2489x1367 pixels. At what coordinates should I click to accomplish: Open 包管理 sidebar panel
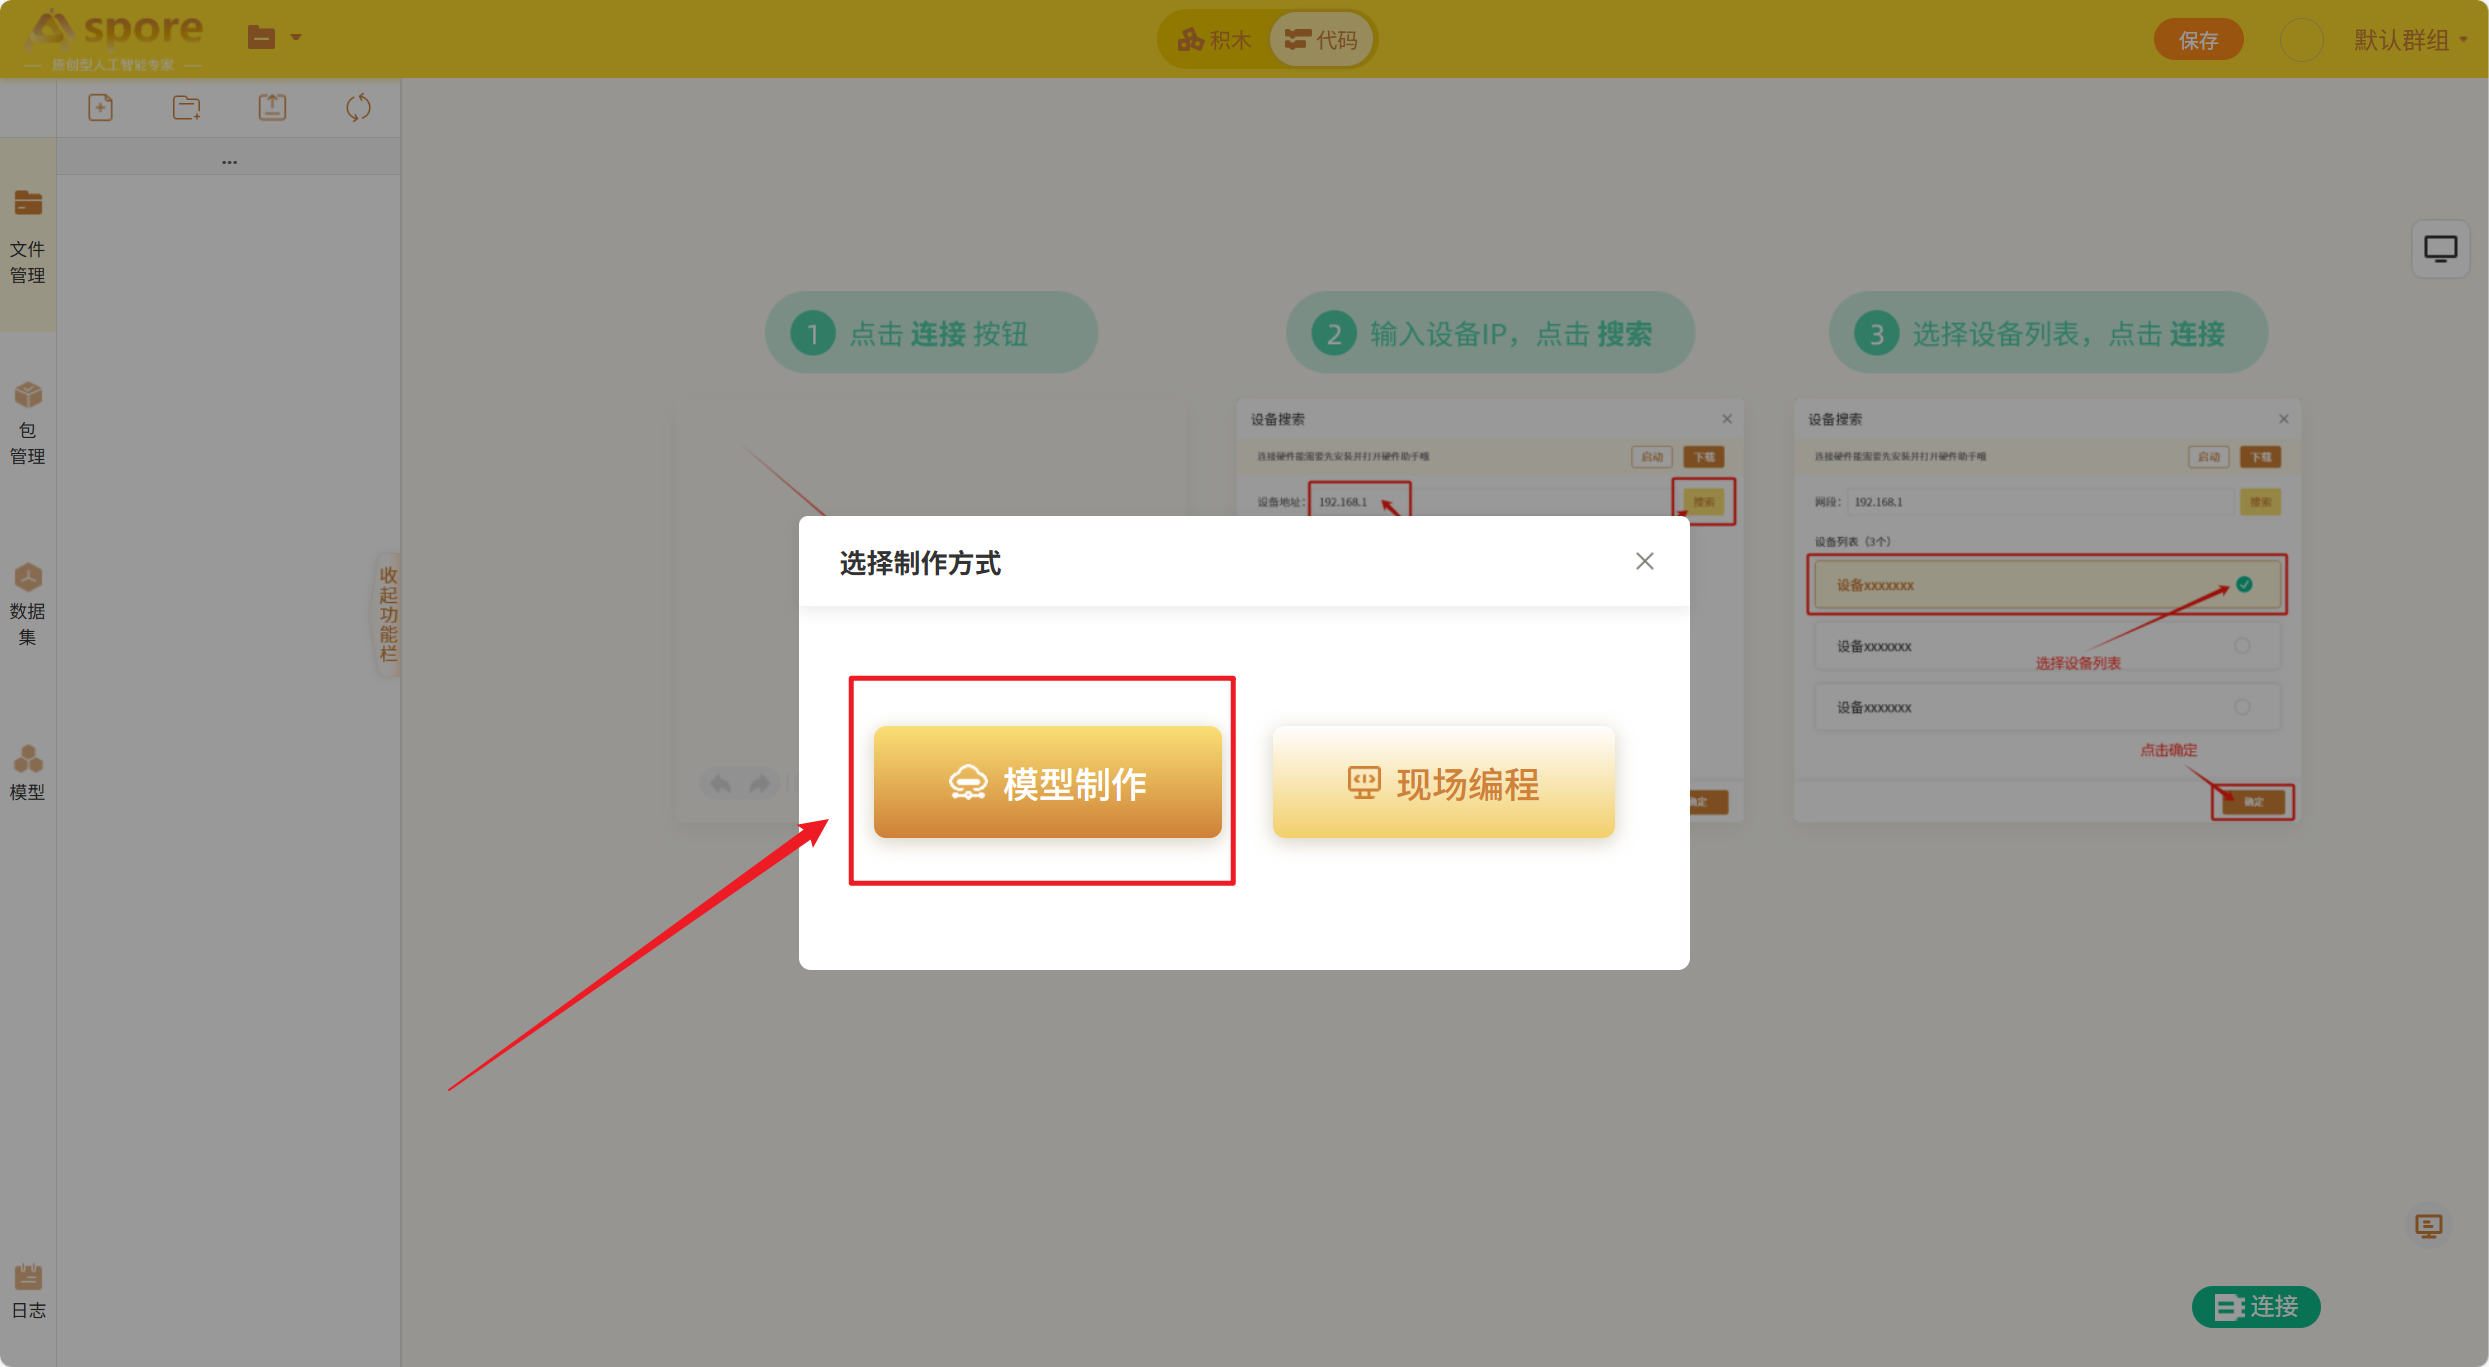tap(28, 423)
